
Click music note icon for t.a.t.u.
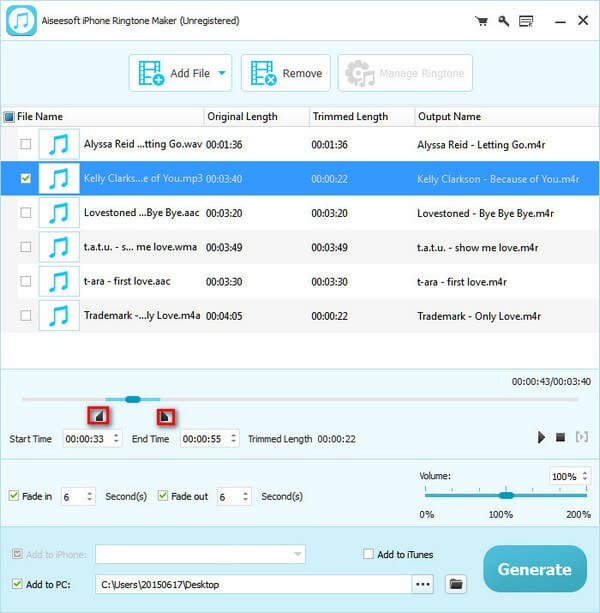pyautogui.click(x=59, y=247)
